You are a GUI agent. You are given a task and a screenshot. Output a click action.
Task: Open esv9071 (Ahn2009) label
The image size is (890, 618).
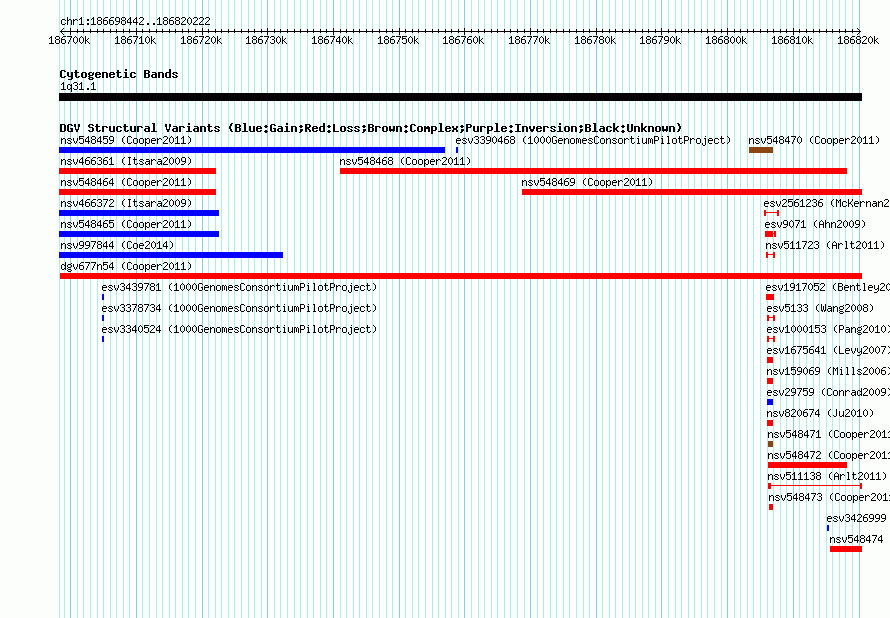pos(815,224)
